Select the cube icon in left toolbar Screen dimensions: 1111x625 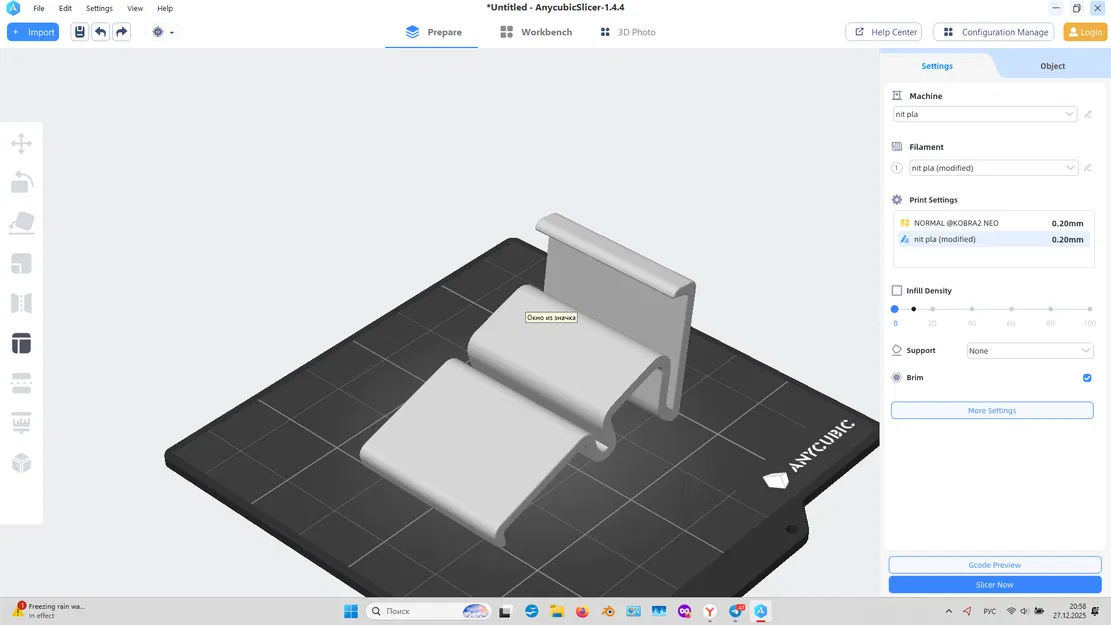coord(21,463)
